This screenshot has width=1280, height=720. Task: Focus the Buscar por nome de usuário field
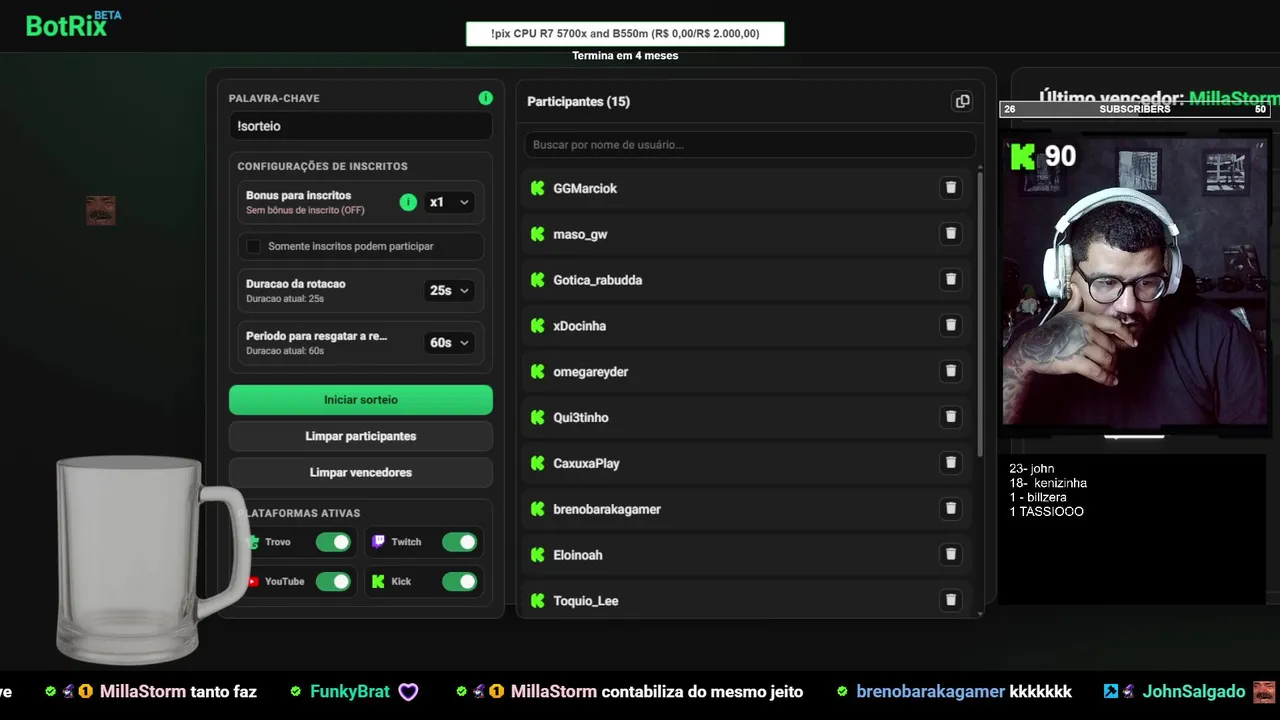tap(749, 145)
